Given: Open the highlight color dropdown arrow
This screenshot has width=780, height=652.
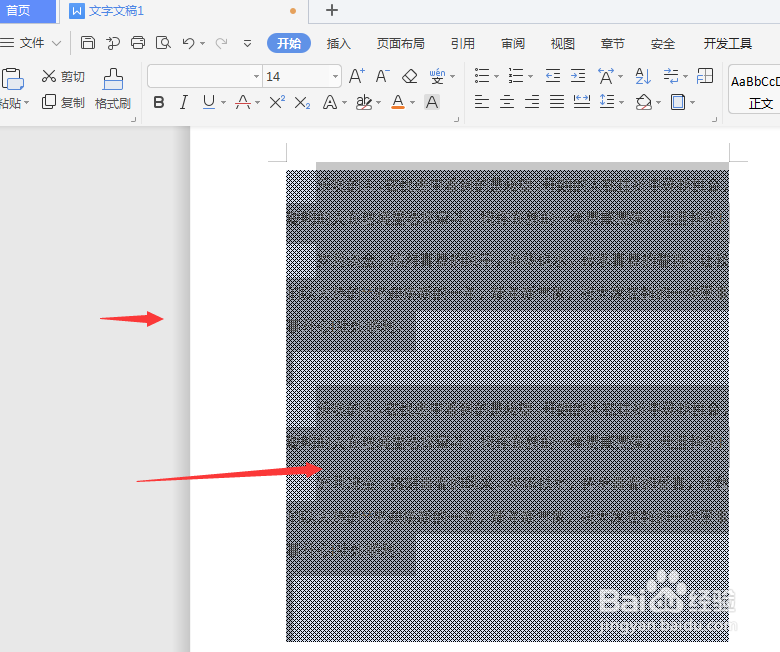Looking at the screenshot, I should [x=379, y=103].
